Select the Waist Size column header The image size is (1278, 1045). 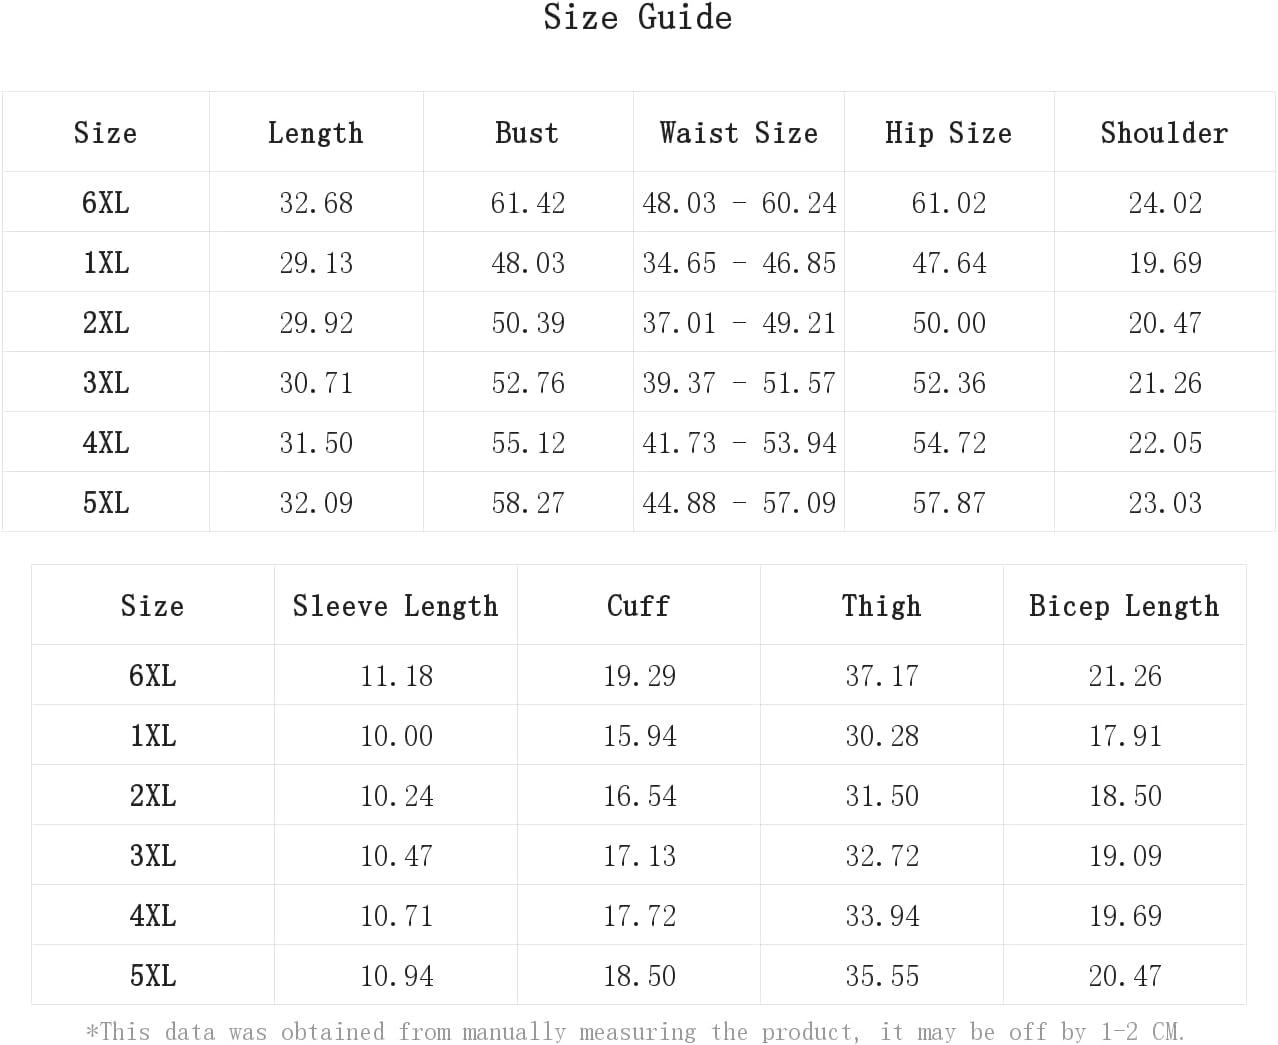[739, 133]
